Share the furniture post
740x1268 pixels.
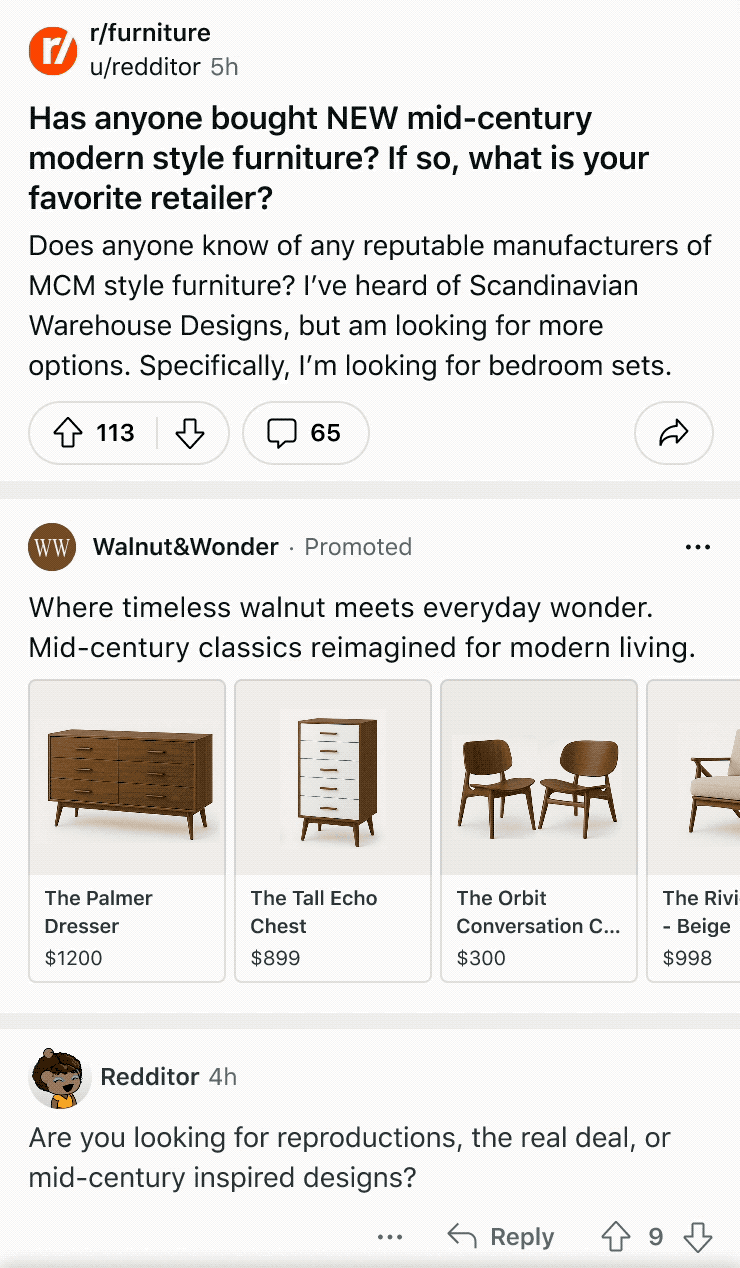(673, 433)
